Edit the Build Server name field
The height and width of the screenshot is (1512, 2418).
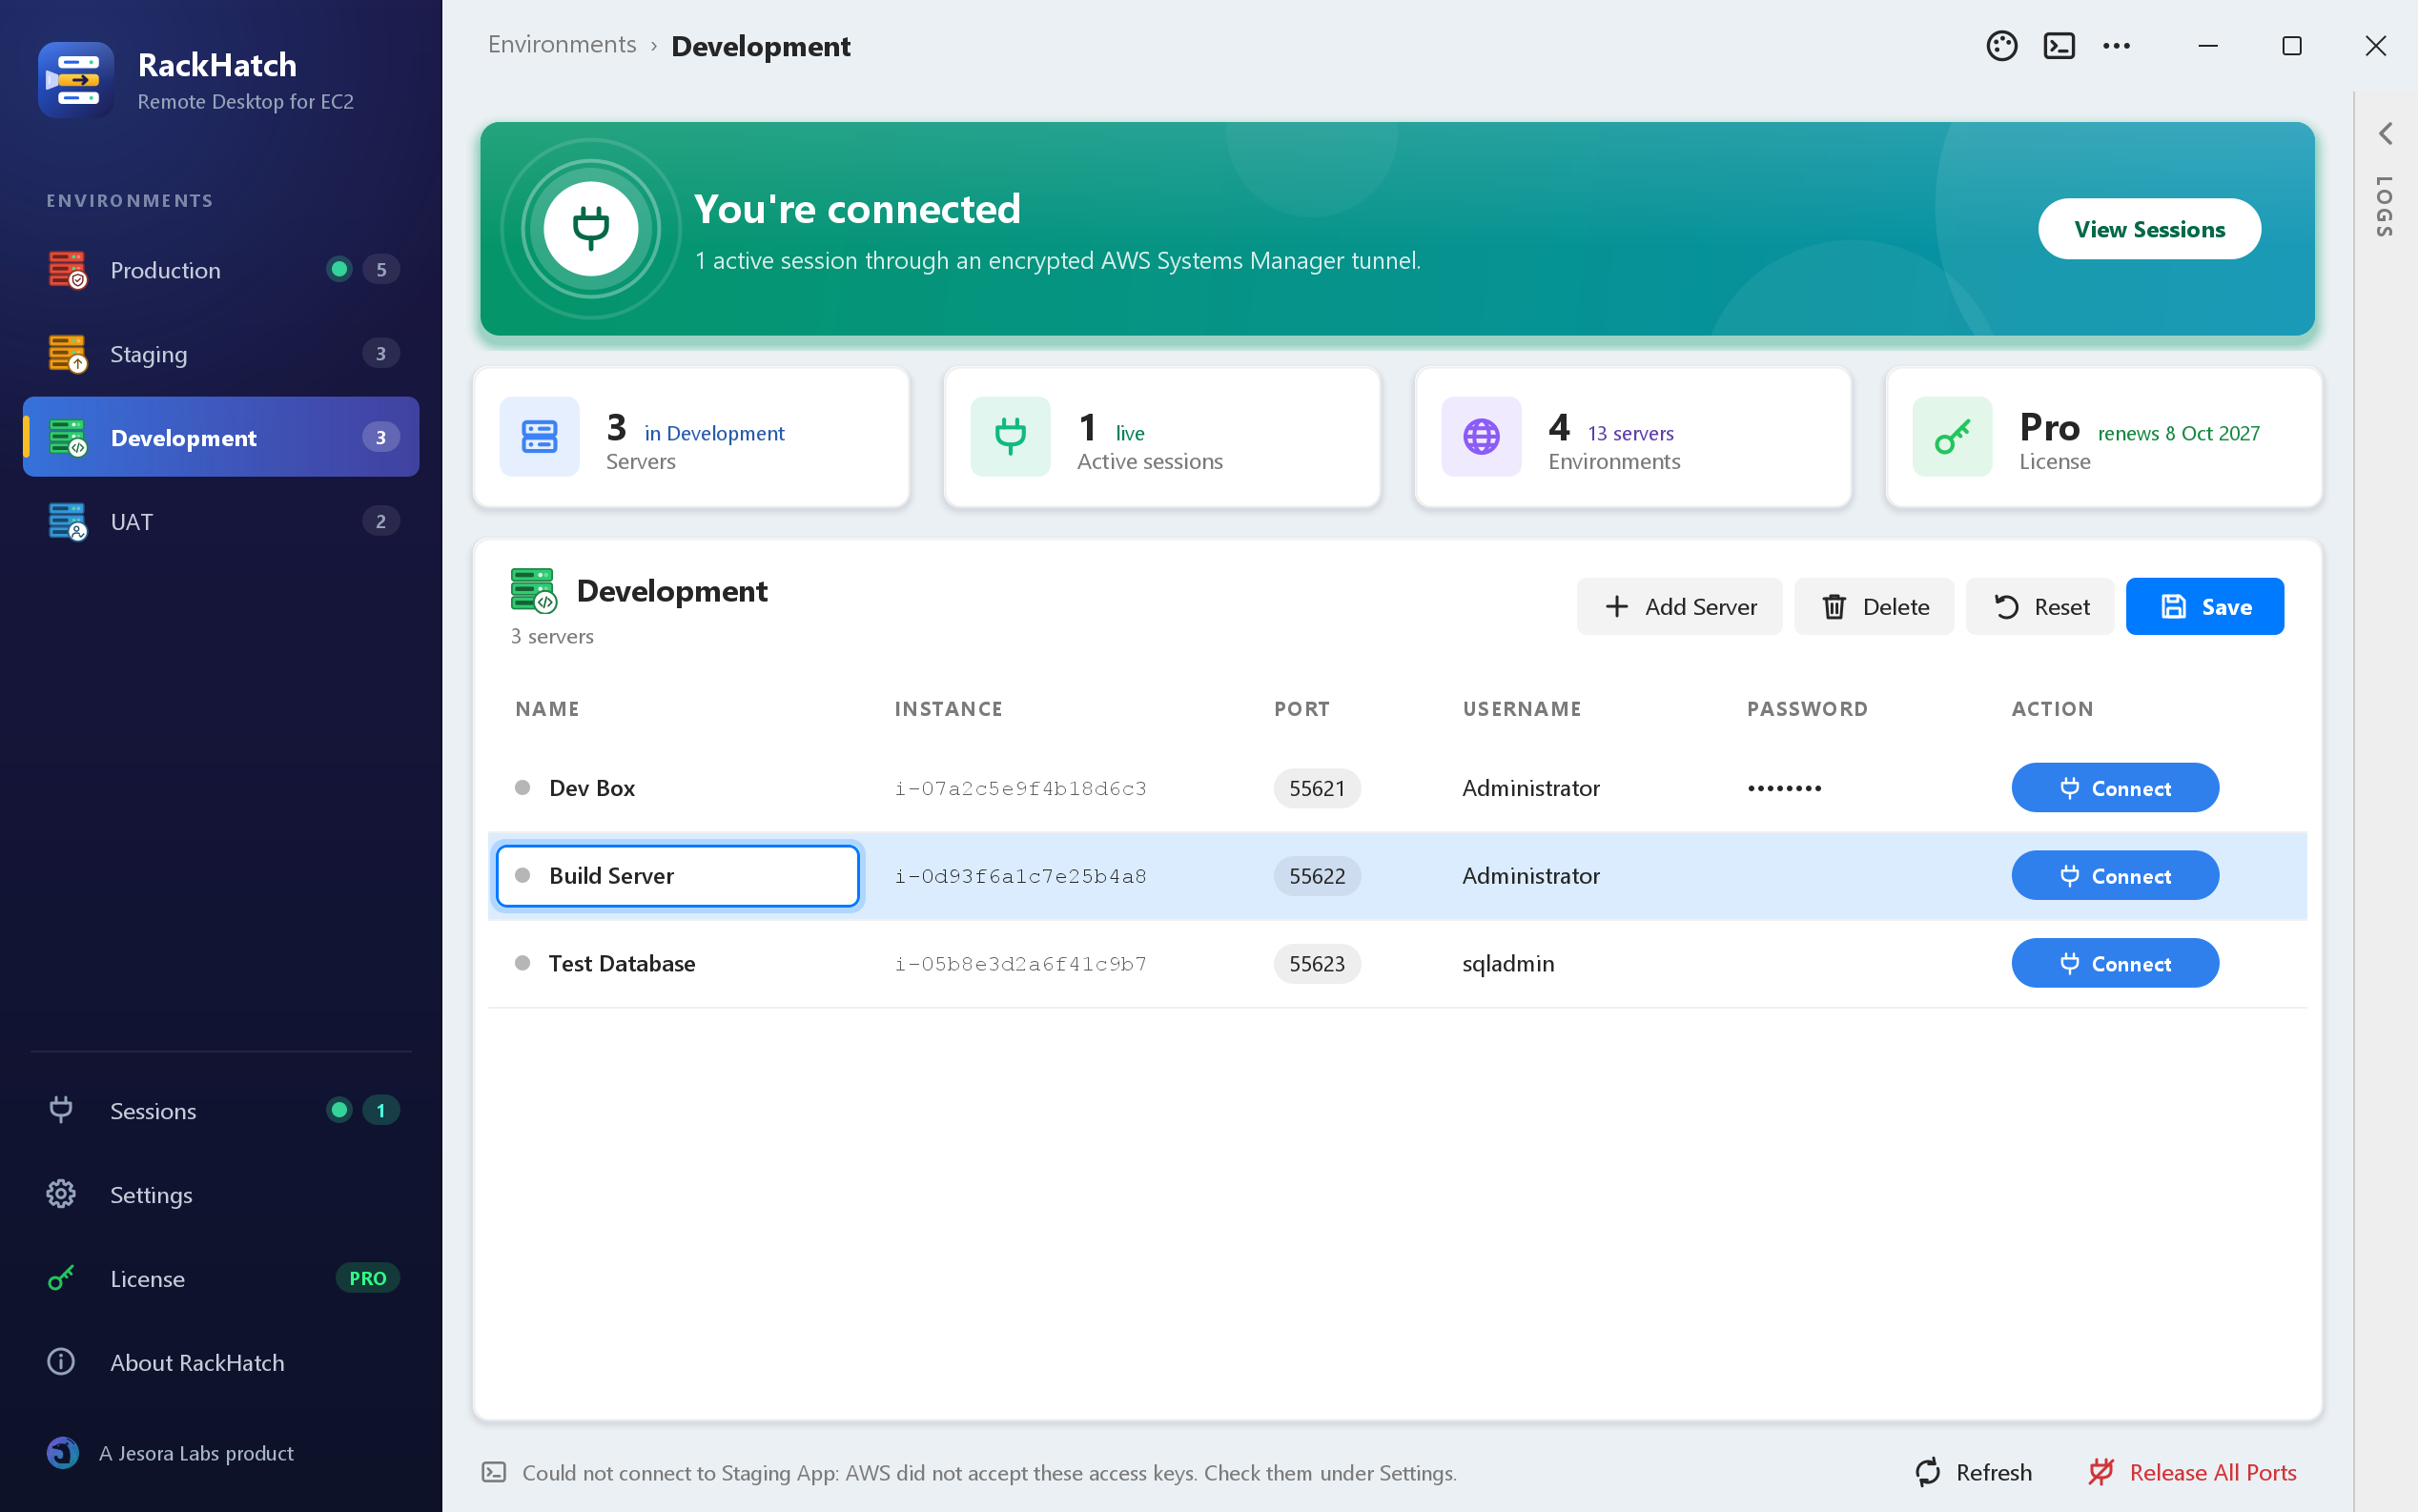tap(678, 876)
